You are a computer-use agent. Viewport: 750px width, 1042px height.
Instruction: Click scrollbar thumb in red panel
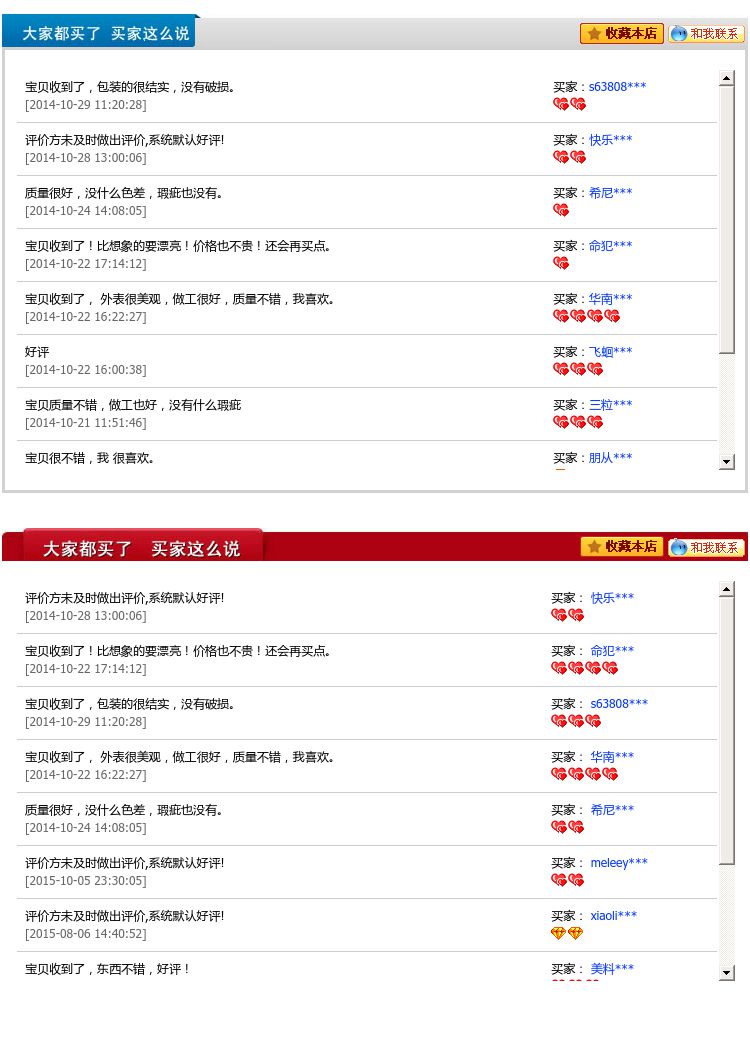click(727, 731)
